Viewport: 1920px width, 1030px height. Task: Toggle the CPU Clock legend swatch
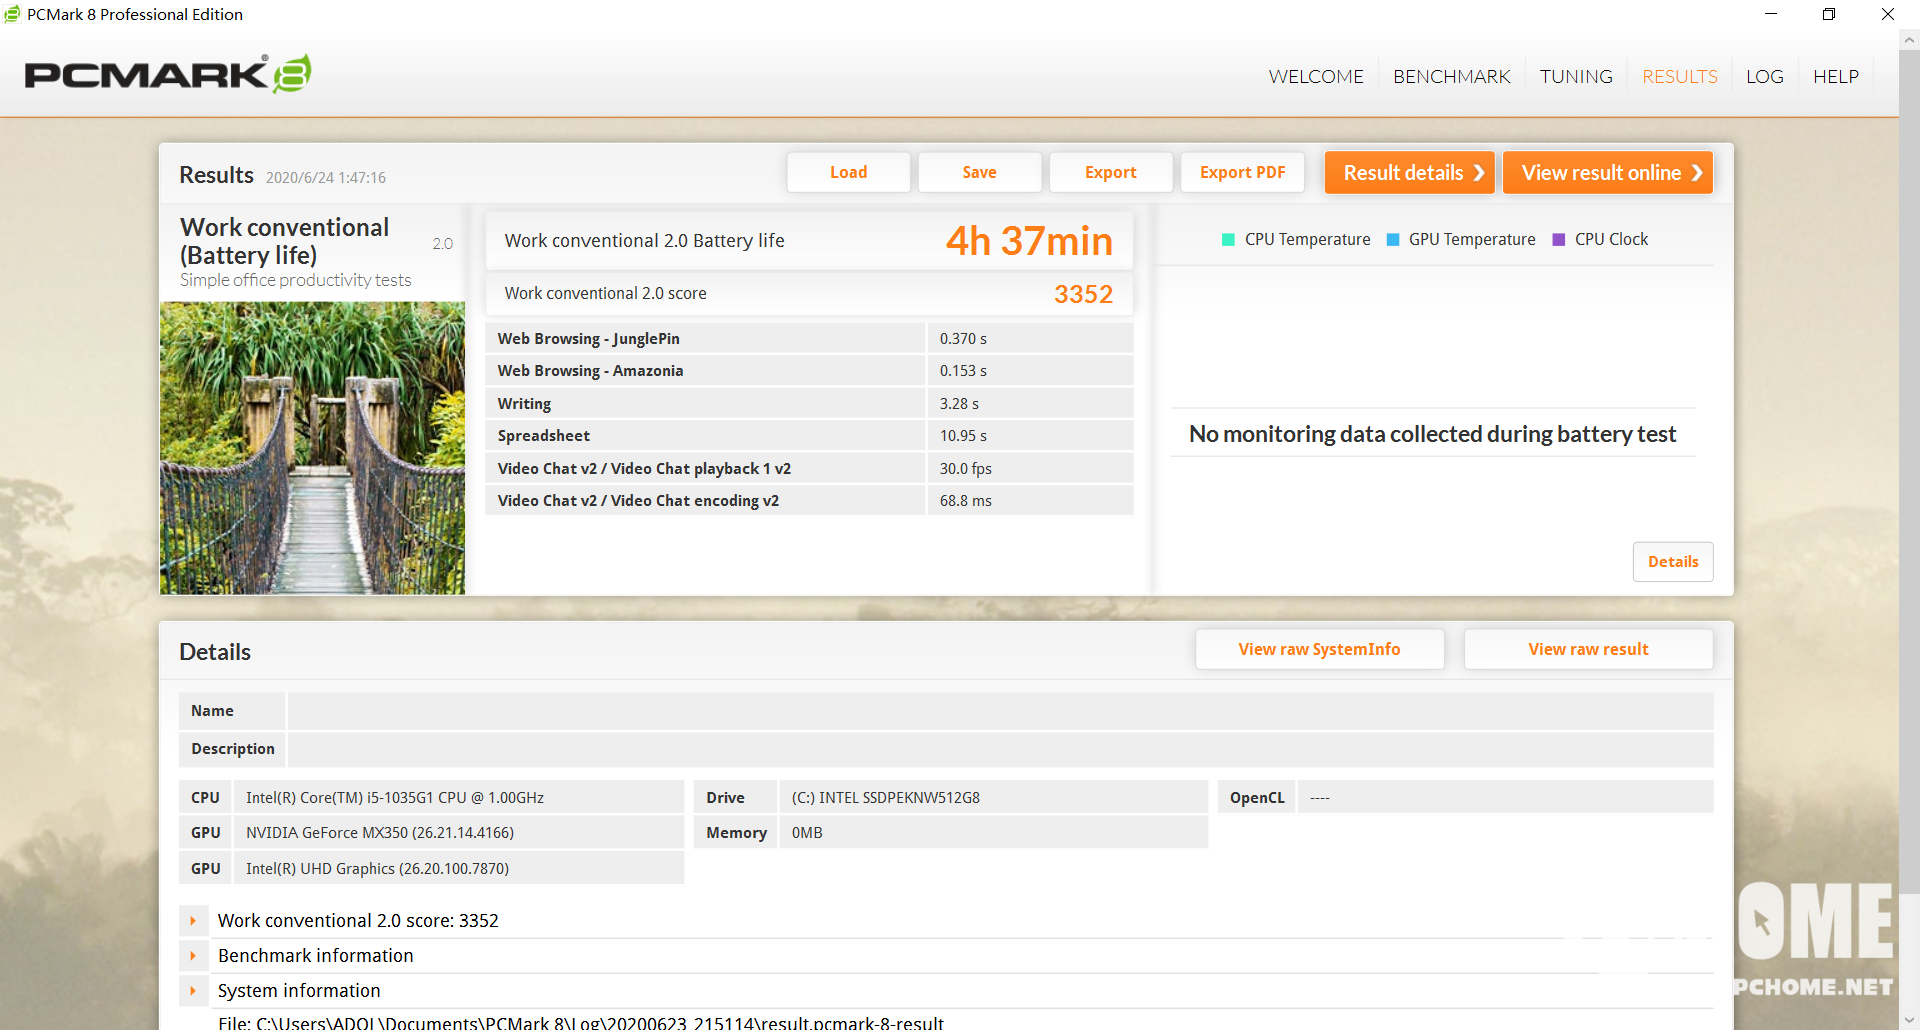point(1558,240)
